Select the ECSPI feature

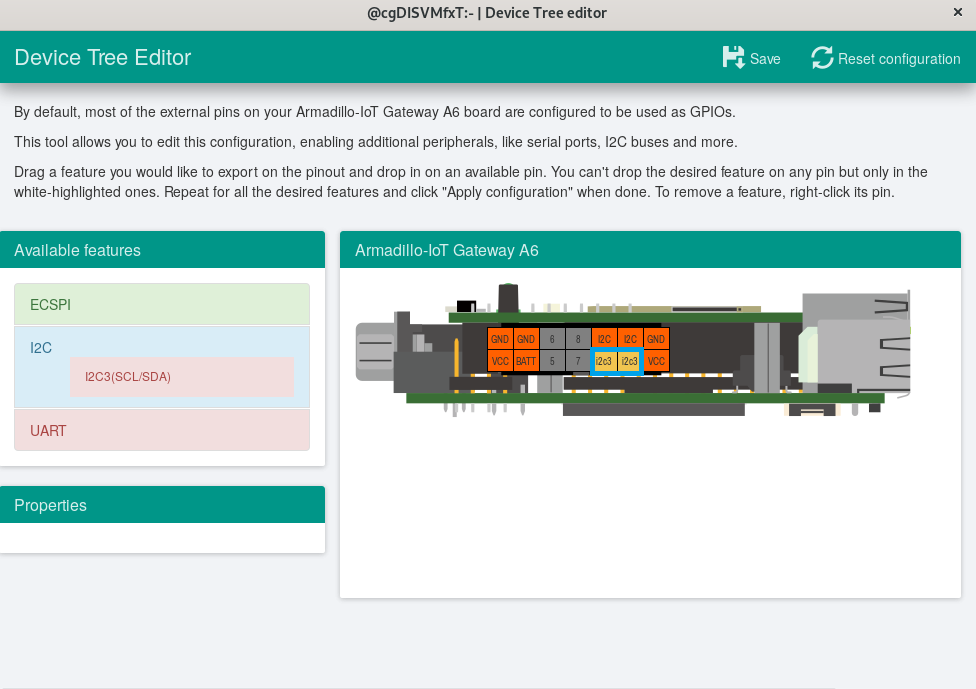(162, 304)
